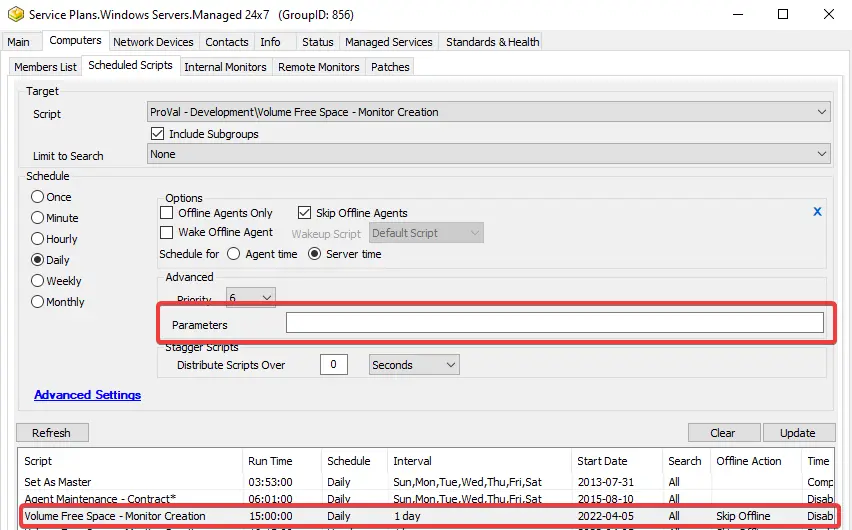Open the Contacts tab

tap(227, 42)
